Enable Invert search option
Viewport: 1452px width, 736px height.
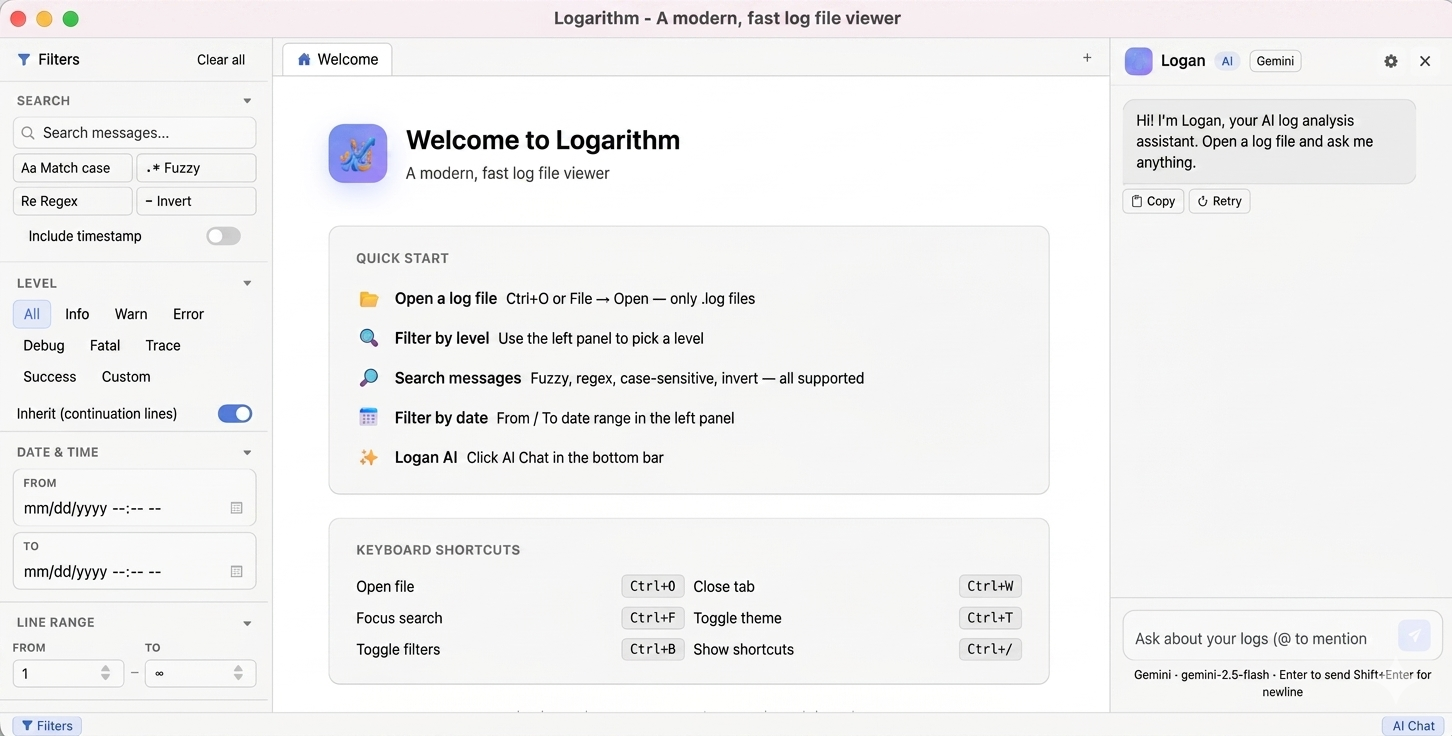click(x=196, y=201)
